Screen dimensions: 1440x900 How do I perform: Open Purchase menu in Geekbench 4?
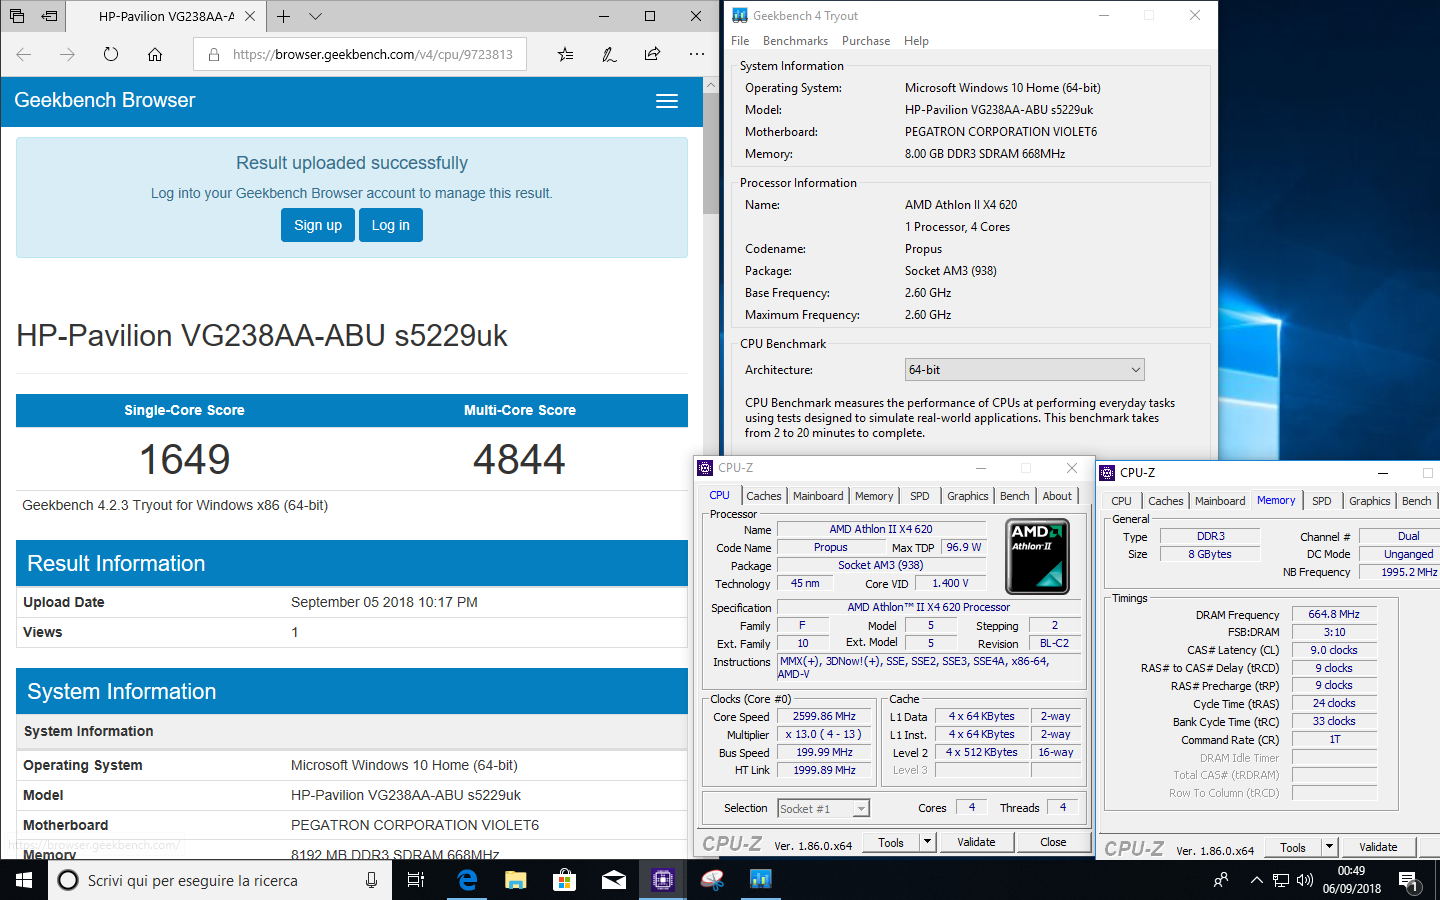click(x=866, y=41)
